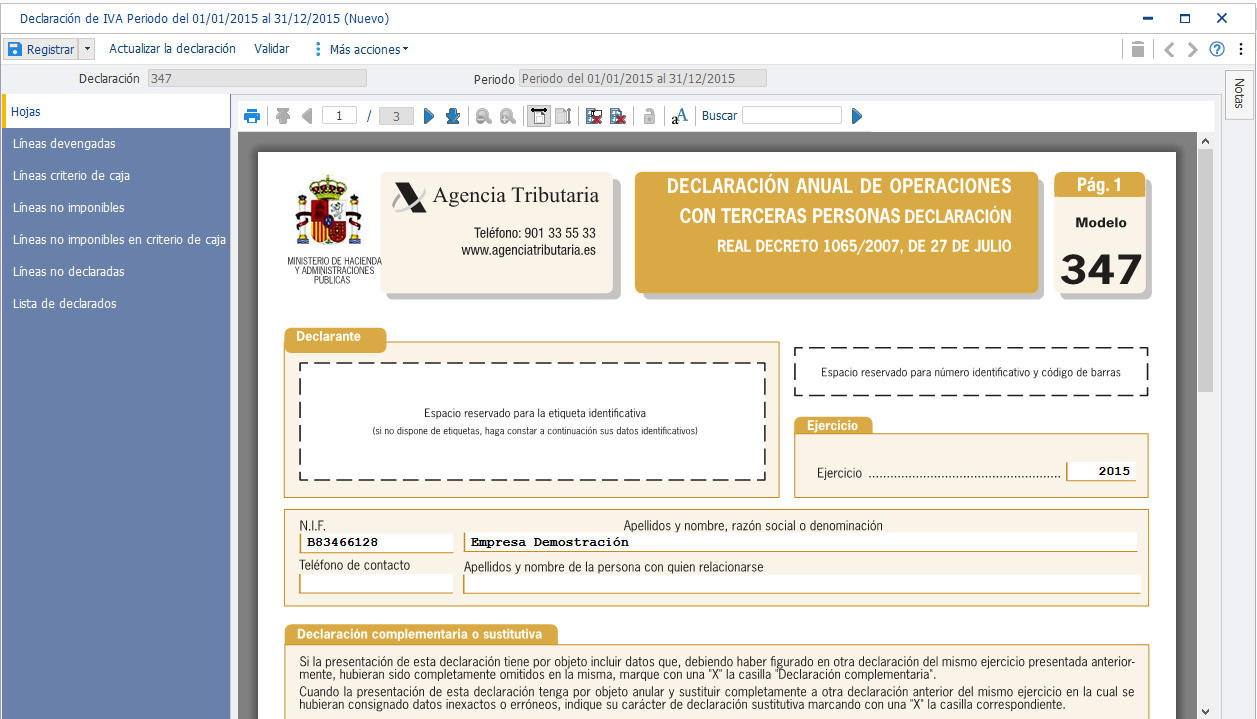Click the font size aA icon

pyautogui.click(x=679, y=116)
